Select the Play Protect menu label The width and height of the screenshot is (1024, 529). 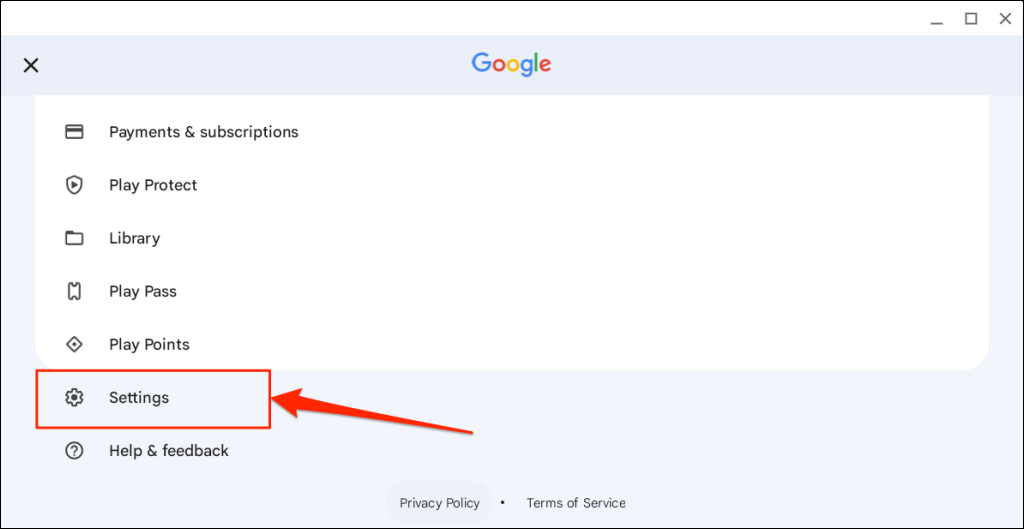tap(153, 185)
